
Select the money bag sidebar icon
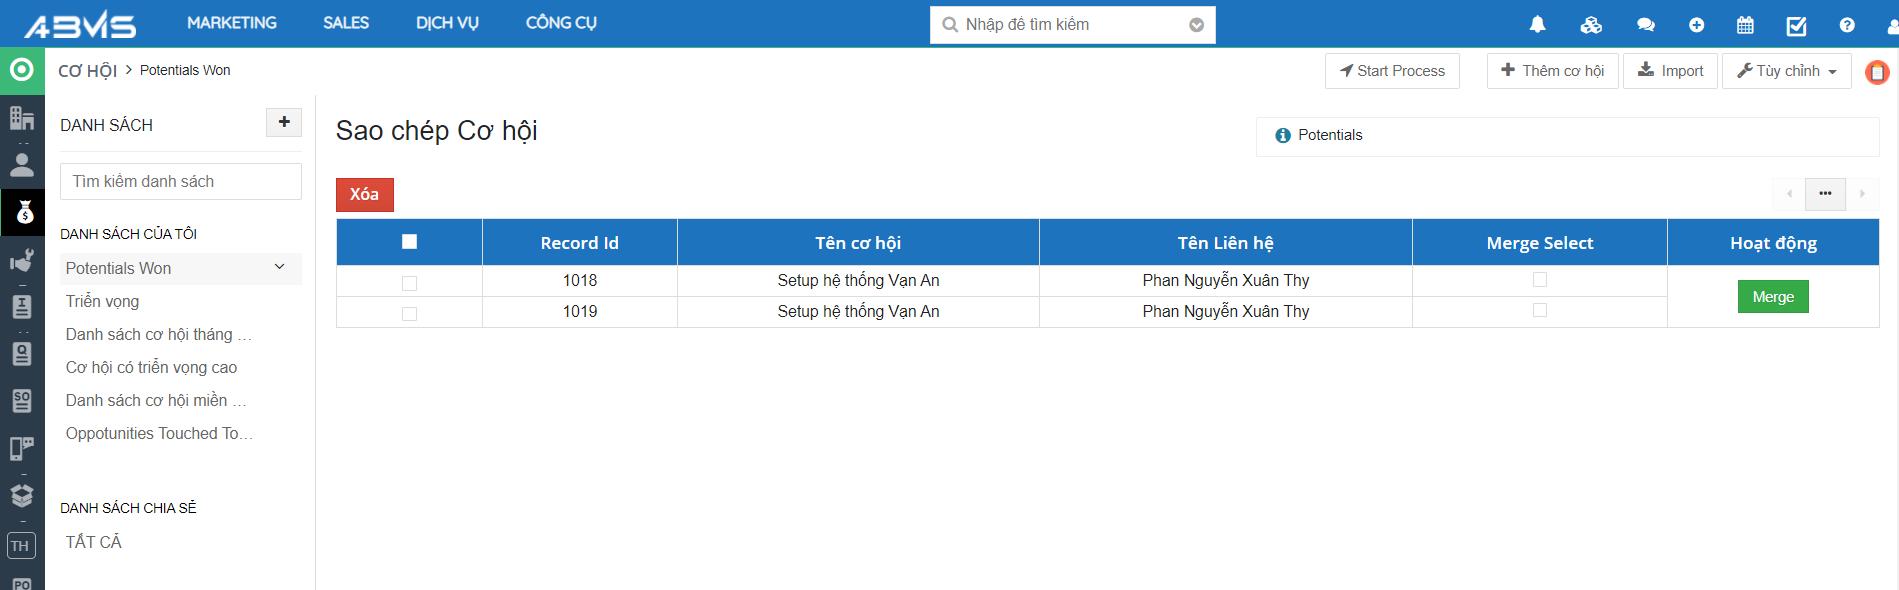[23, 212]
